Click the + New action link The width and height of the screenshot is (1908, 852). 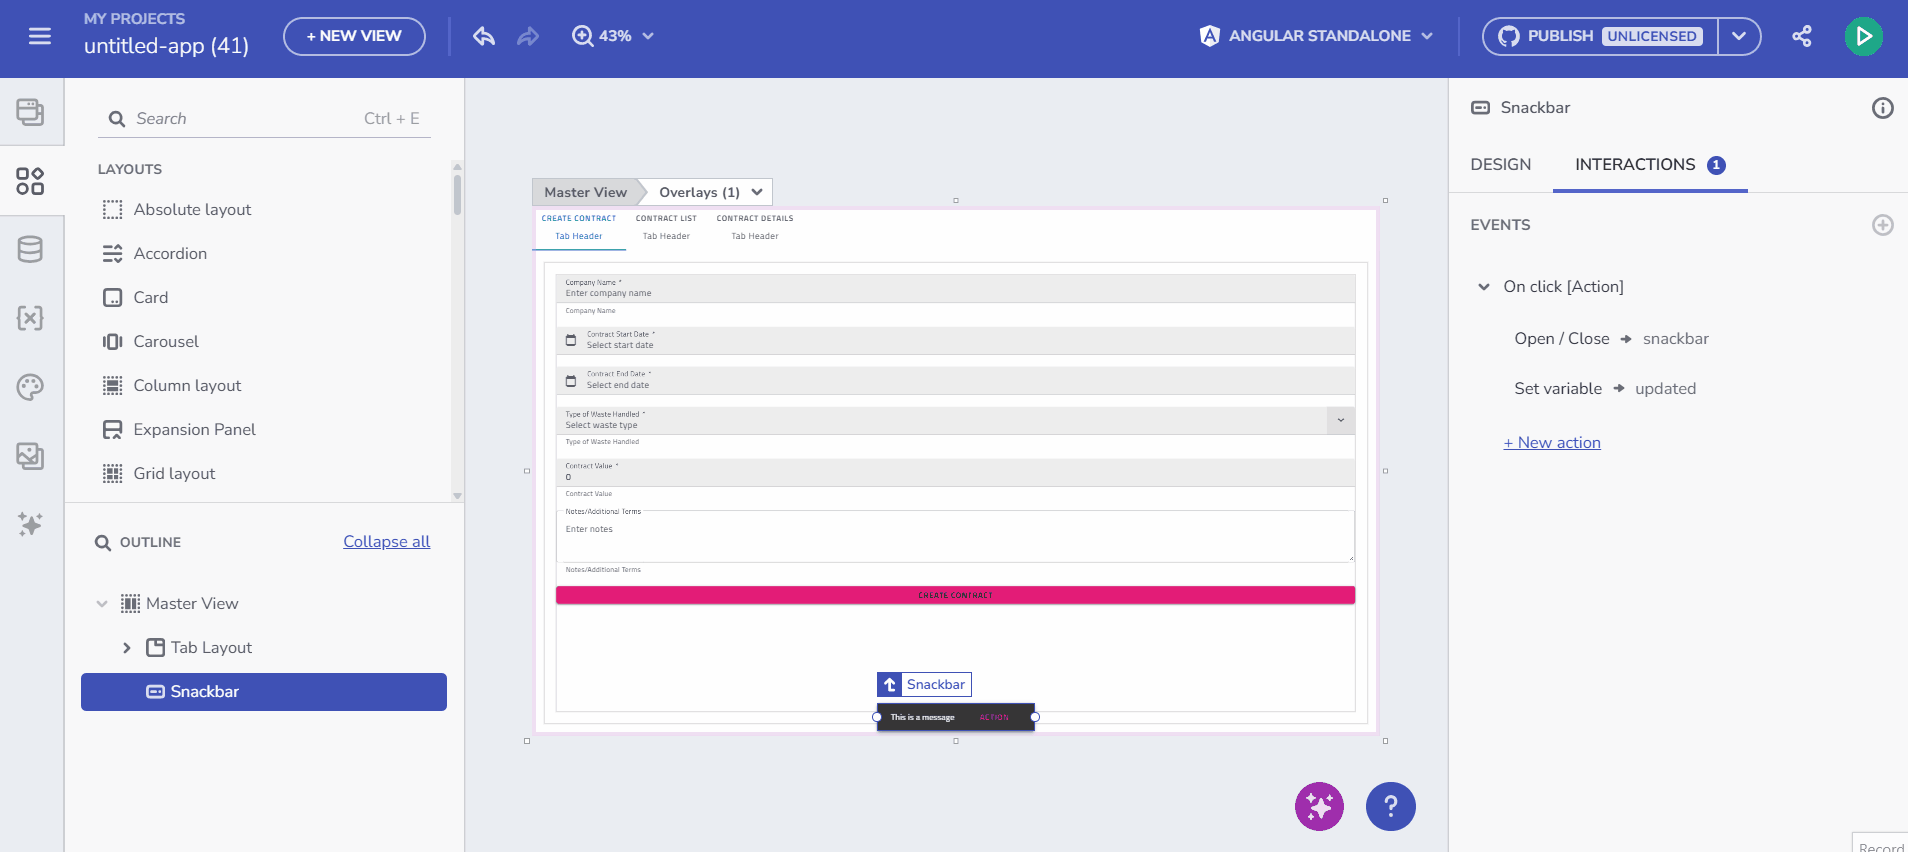(x=1552, y=443)
